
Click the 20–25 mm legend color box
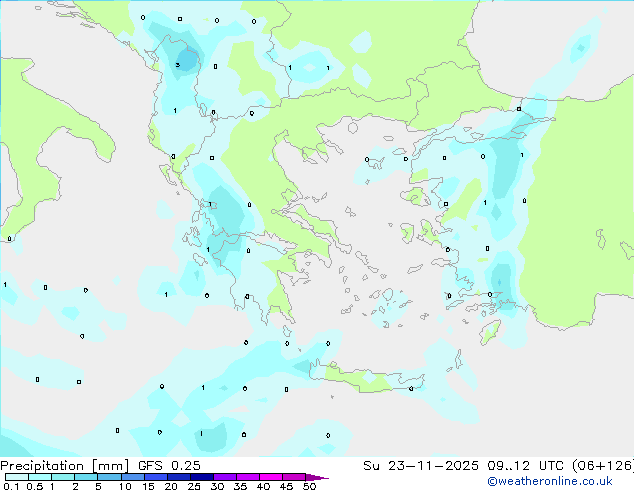tap(178, 477)
